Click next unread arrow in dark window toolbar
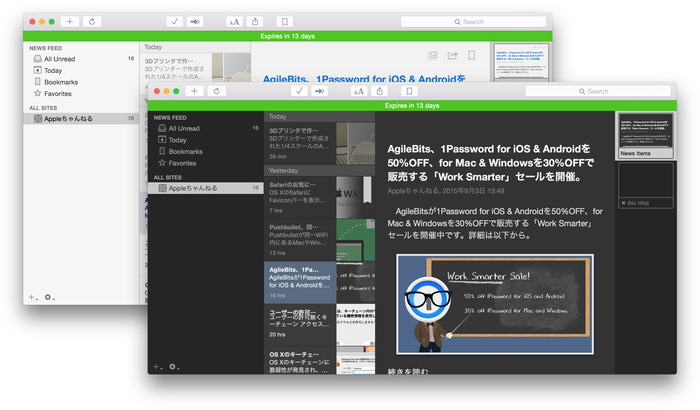This screenshot has width=700, height=410. click(319, 91)
